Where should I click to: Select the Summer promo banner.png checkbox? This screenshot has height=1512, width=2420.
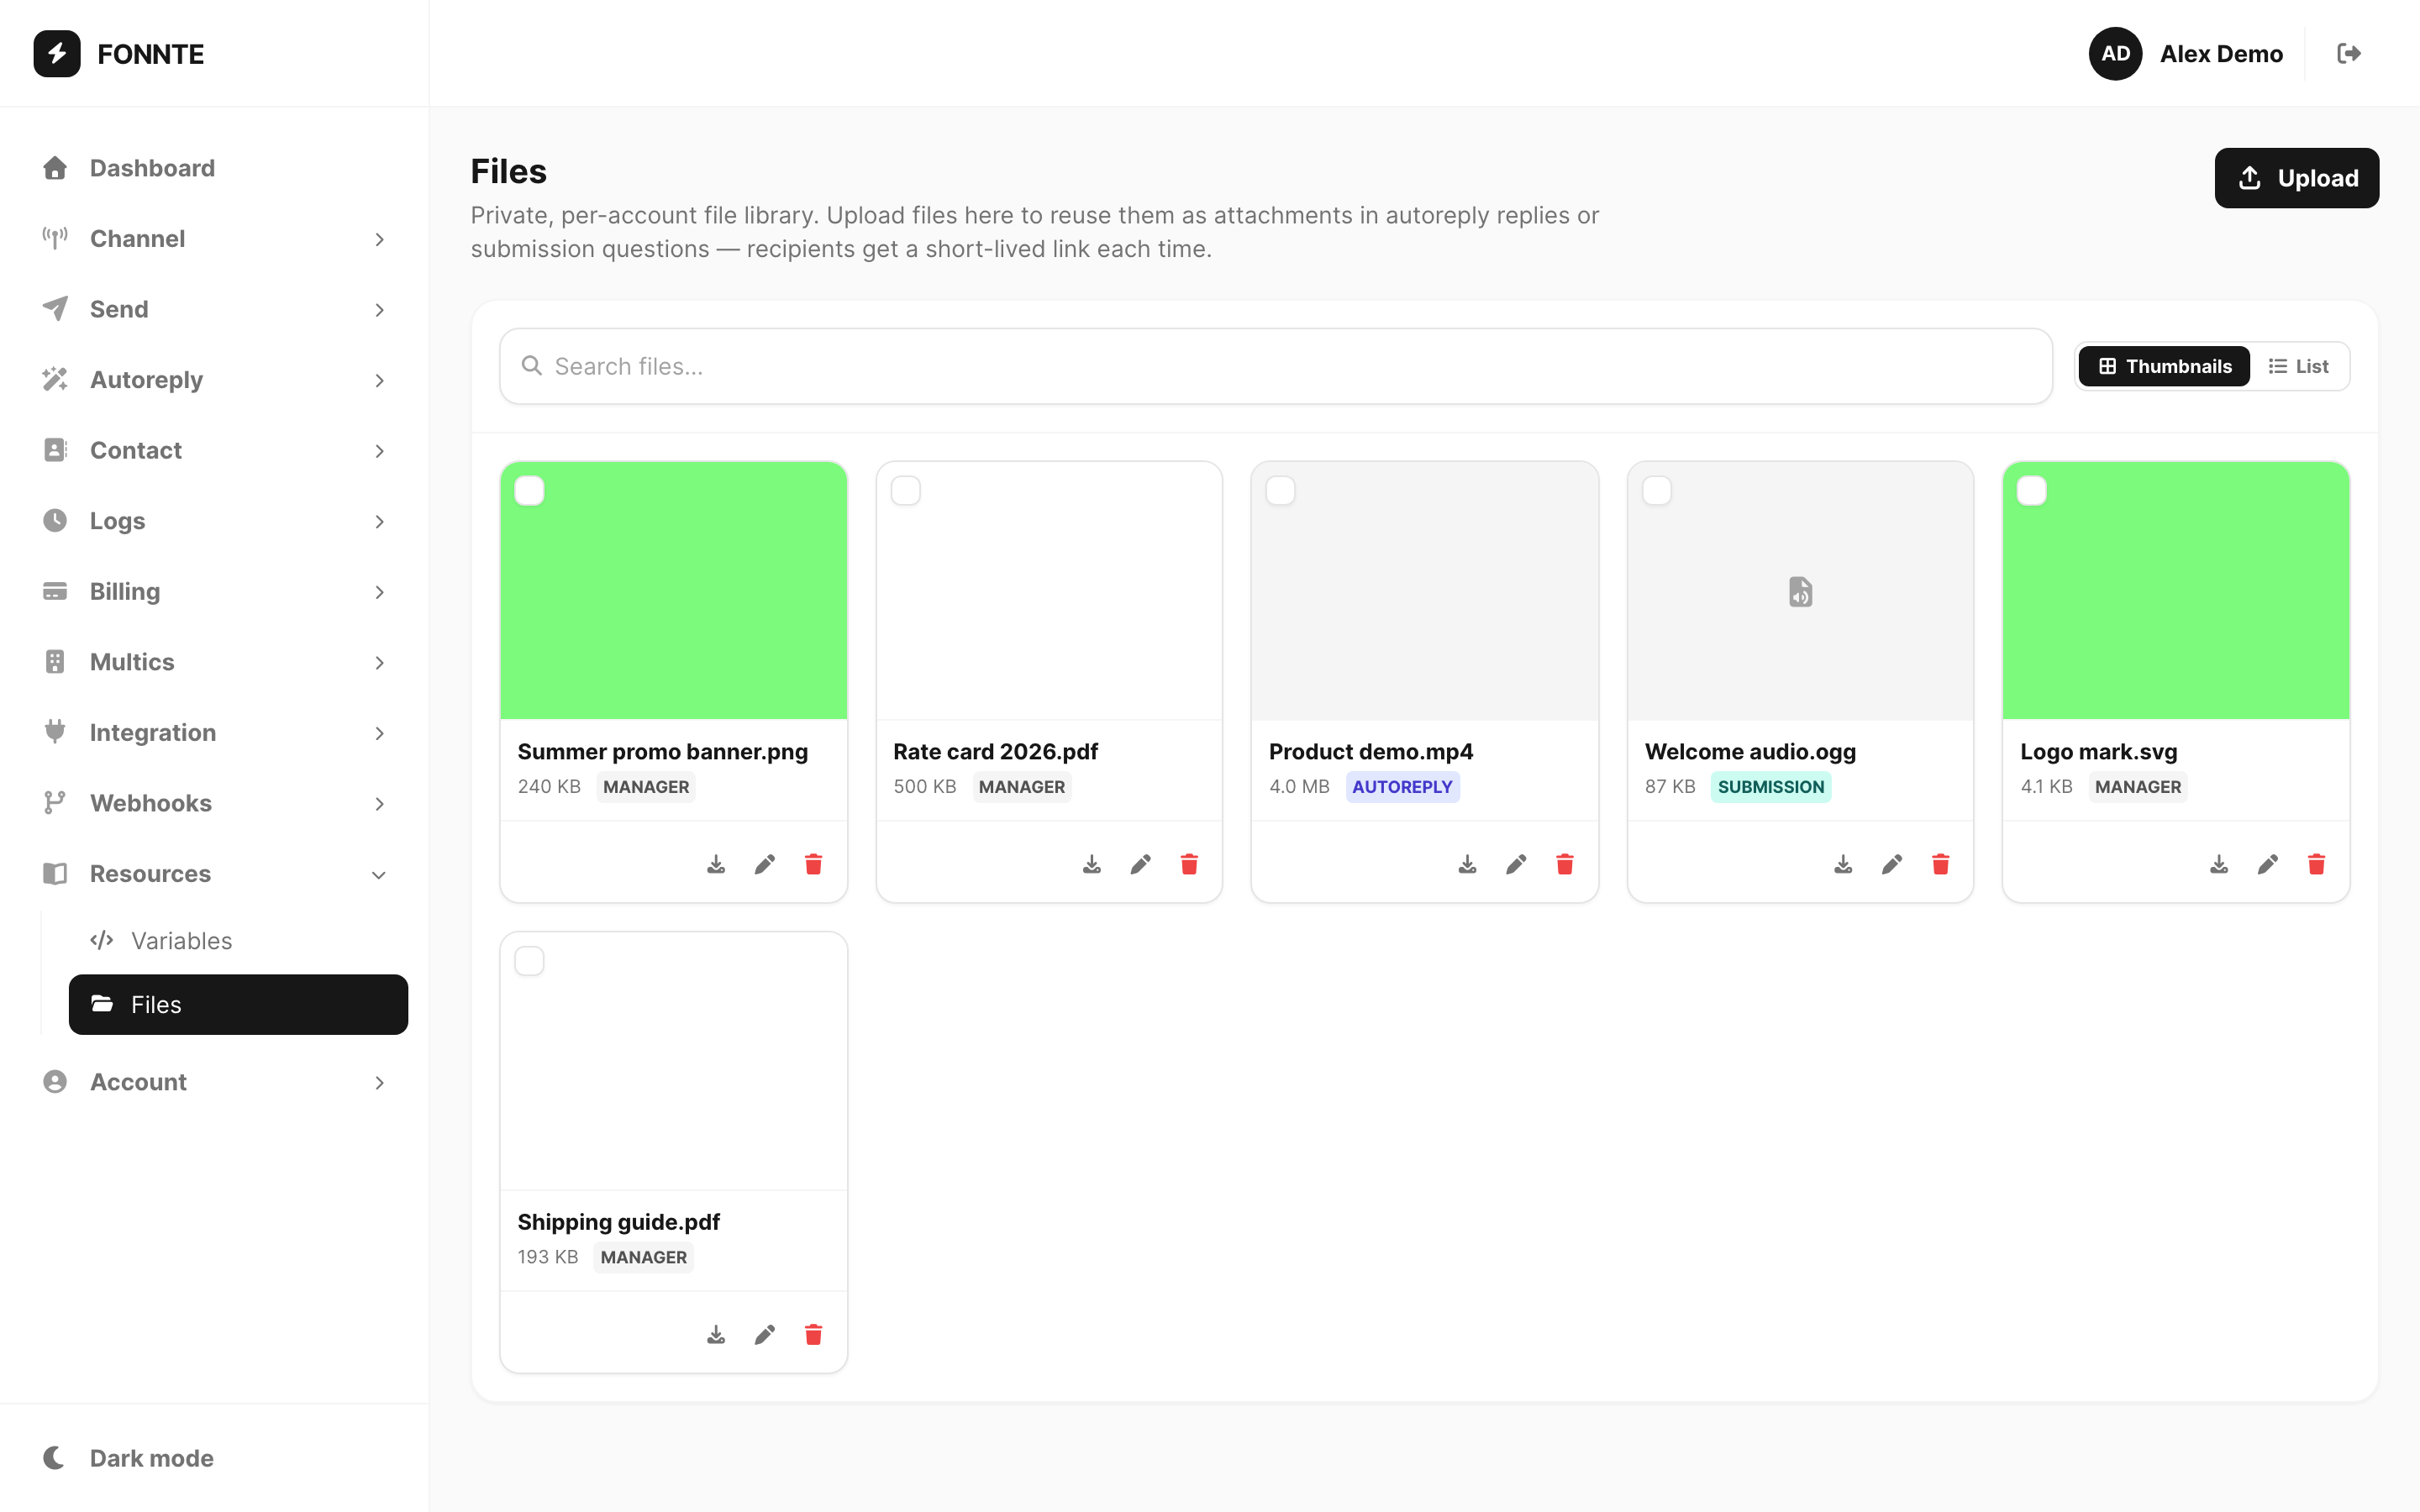click(x=530, y=491)
